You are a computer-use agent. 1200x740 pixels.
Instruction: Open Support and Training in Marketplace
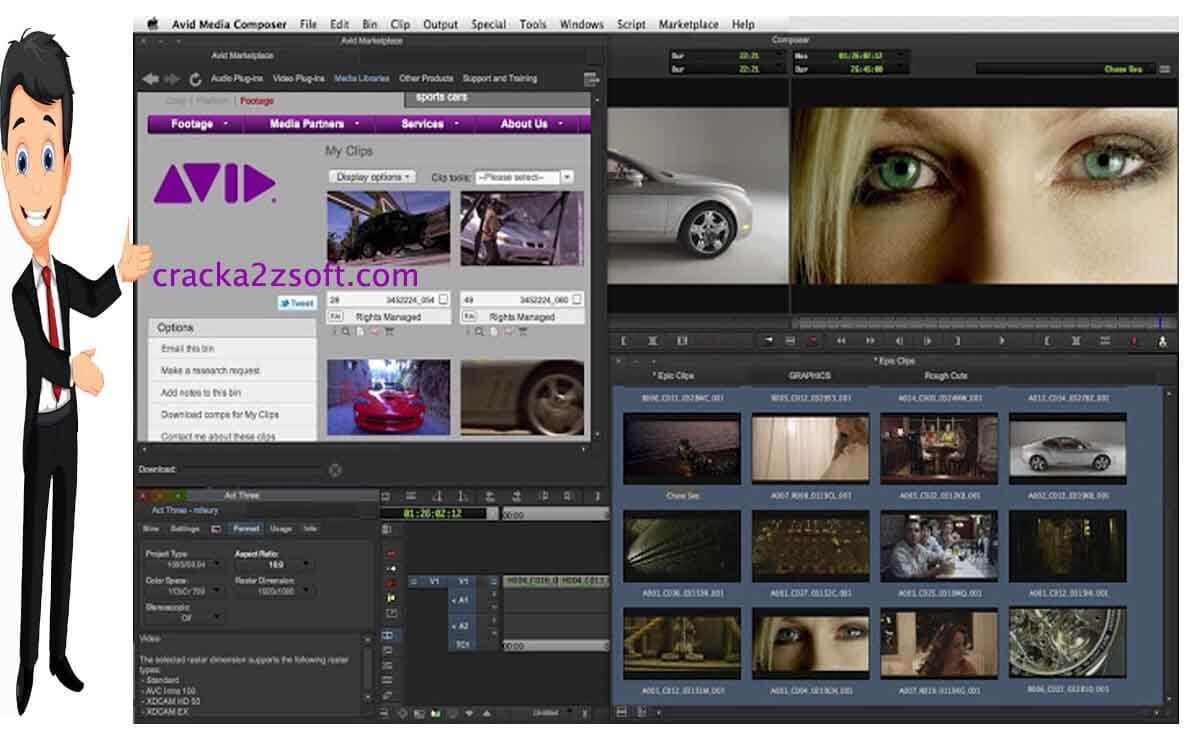500,78
